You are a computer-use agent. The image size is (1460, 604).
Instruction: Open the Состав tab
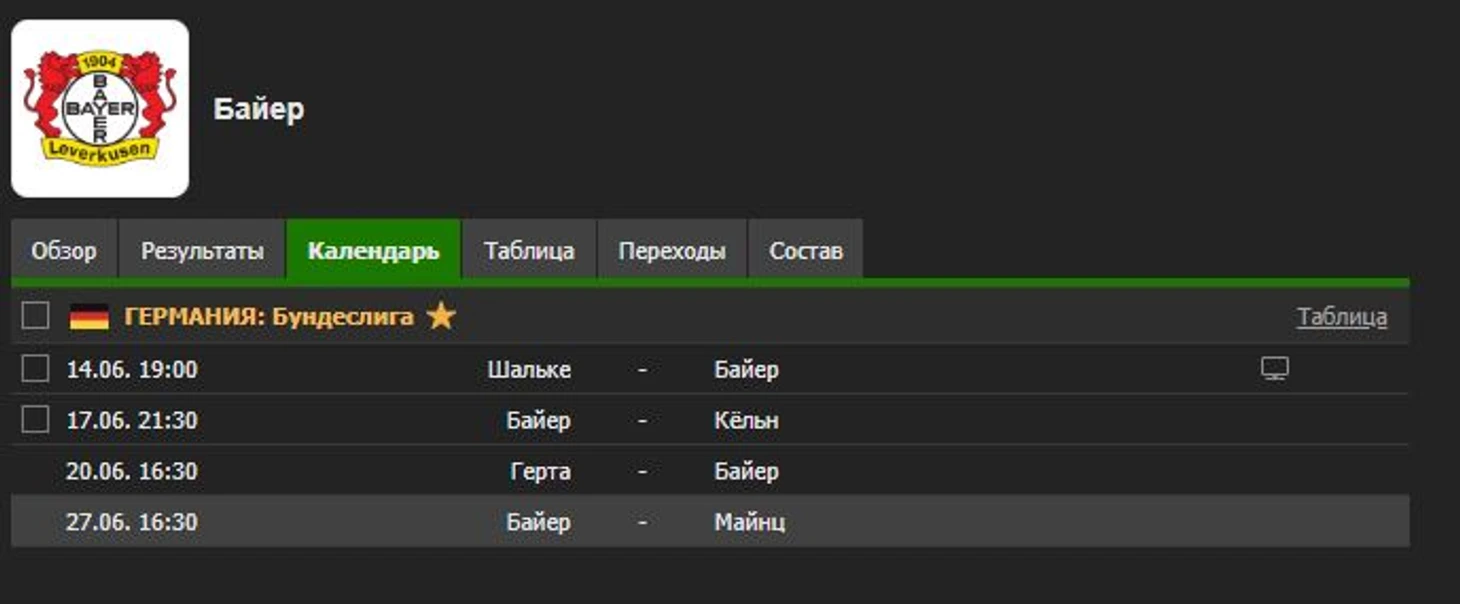(x=806, y=250)
